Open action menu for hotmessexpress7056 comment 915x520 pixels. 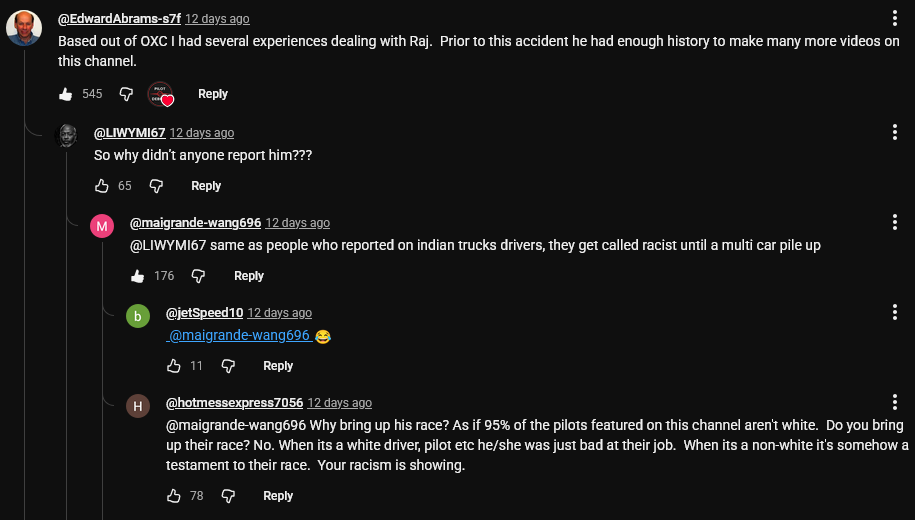tap(894, 402)
